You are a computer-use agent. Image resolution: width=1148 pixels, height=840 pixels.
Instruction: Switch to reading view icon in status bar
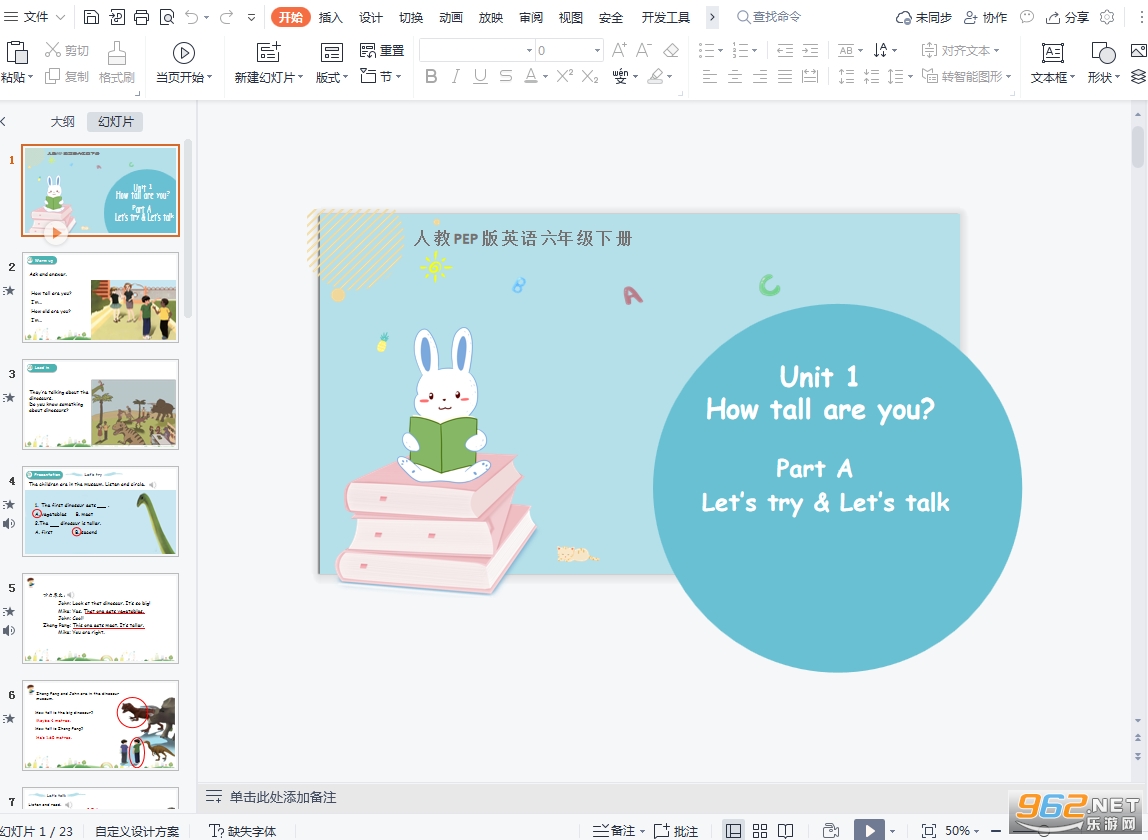(x=786, y=830)
